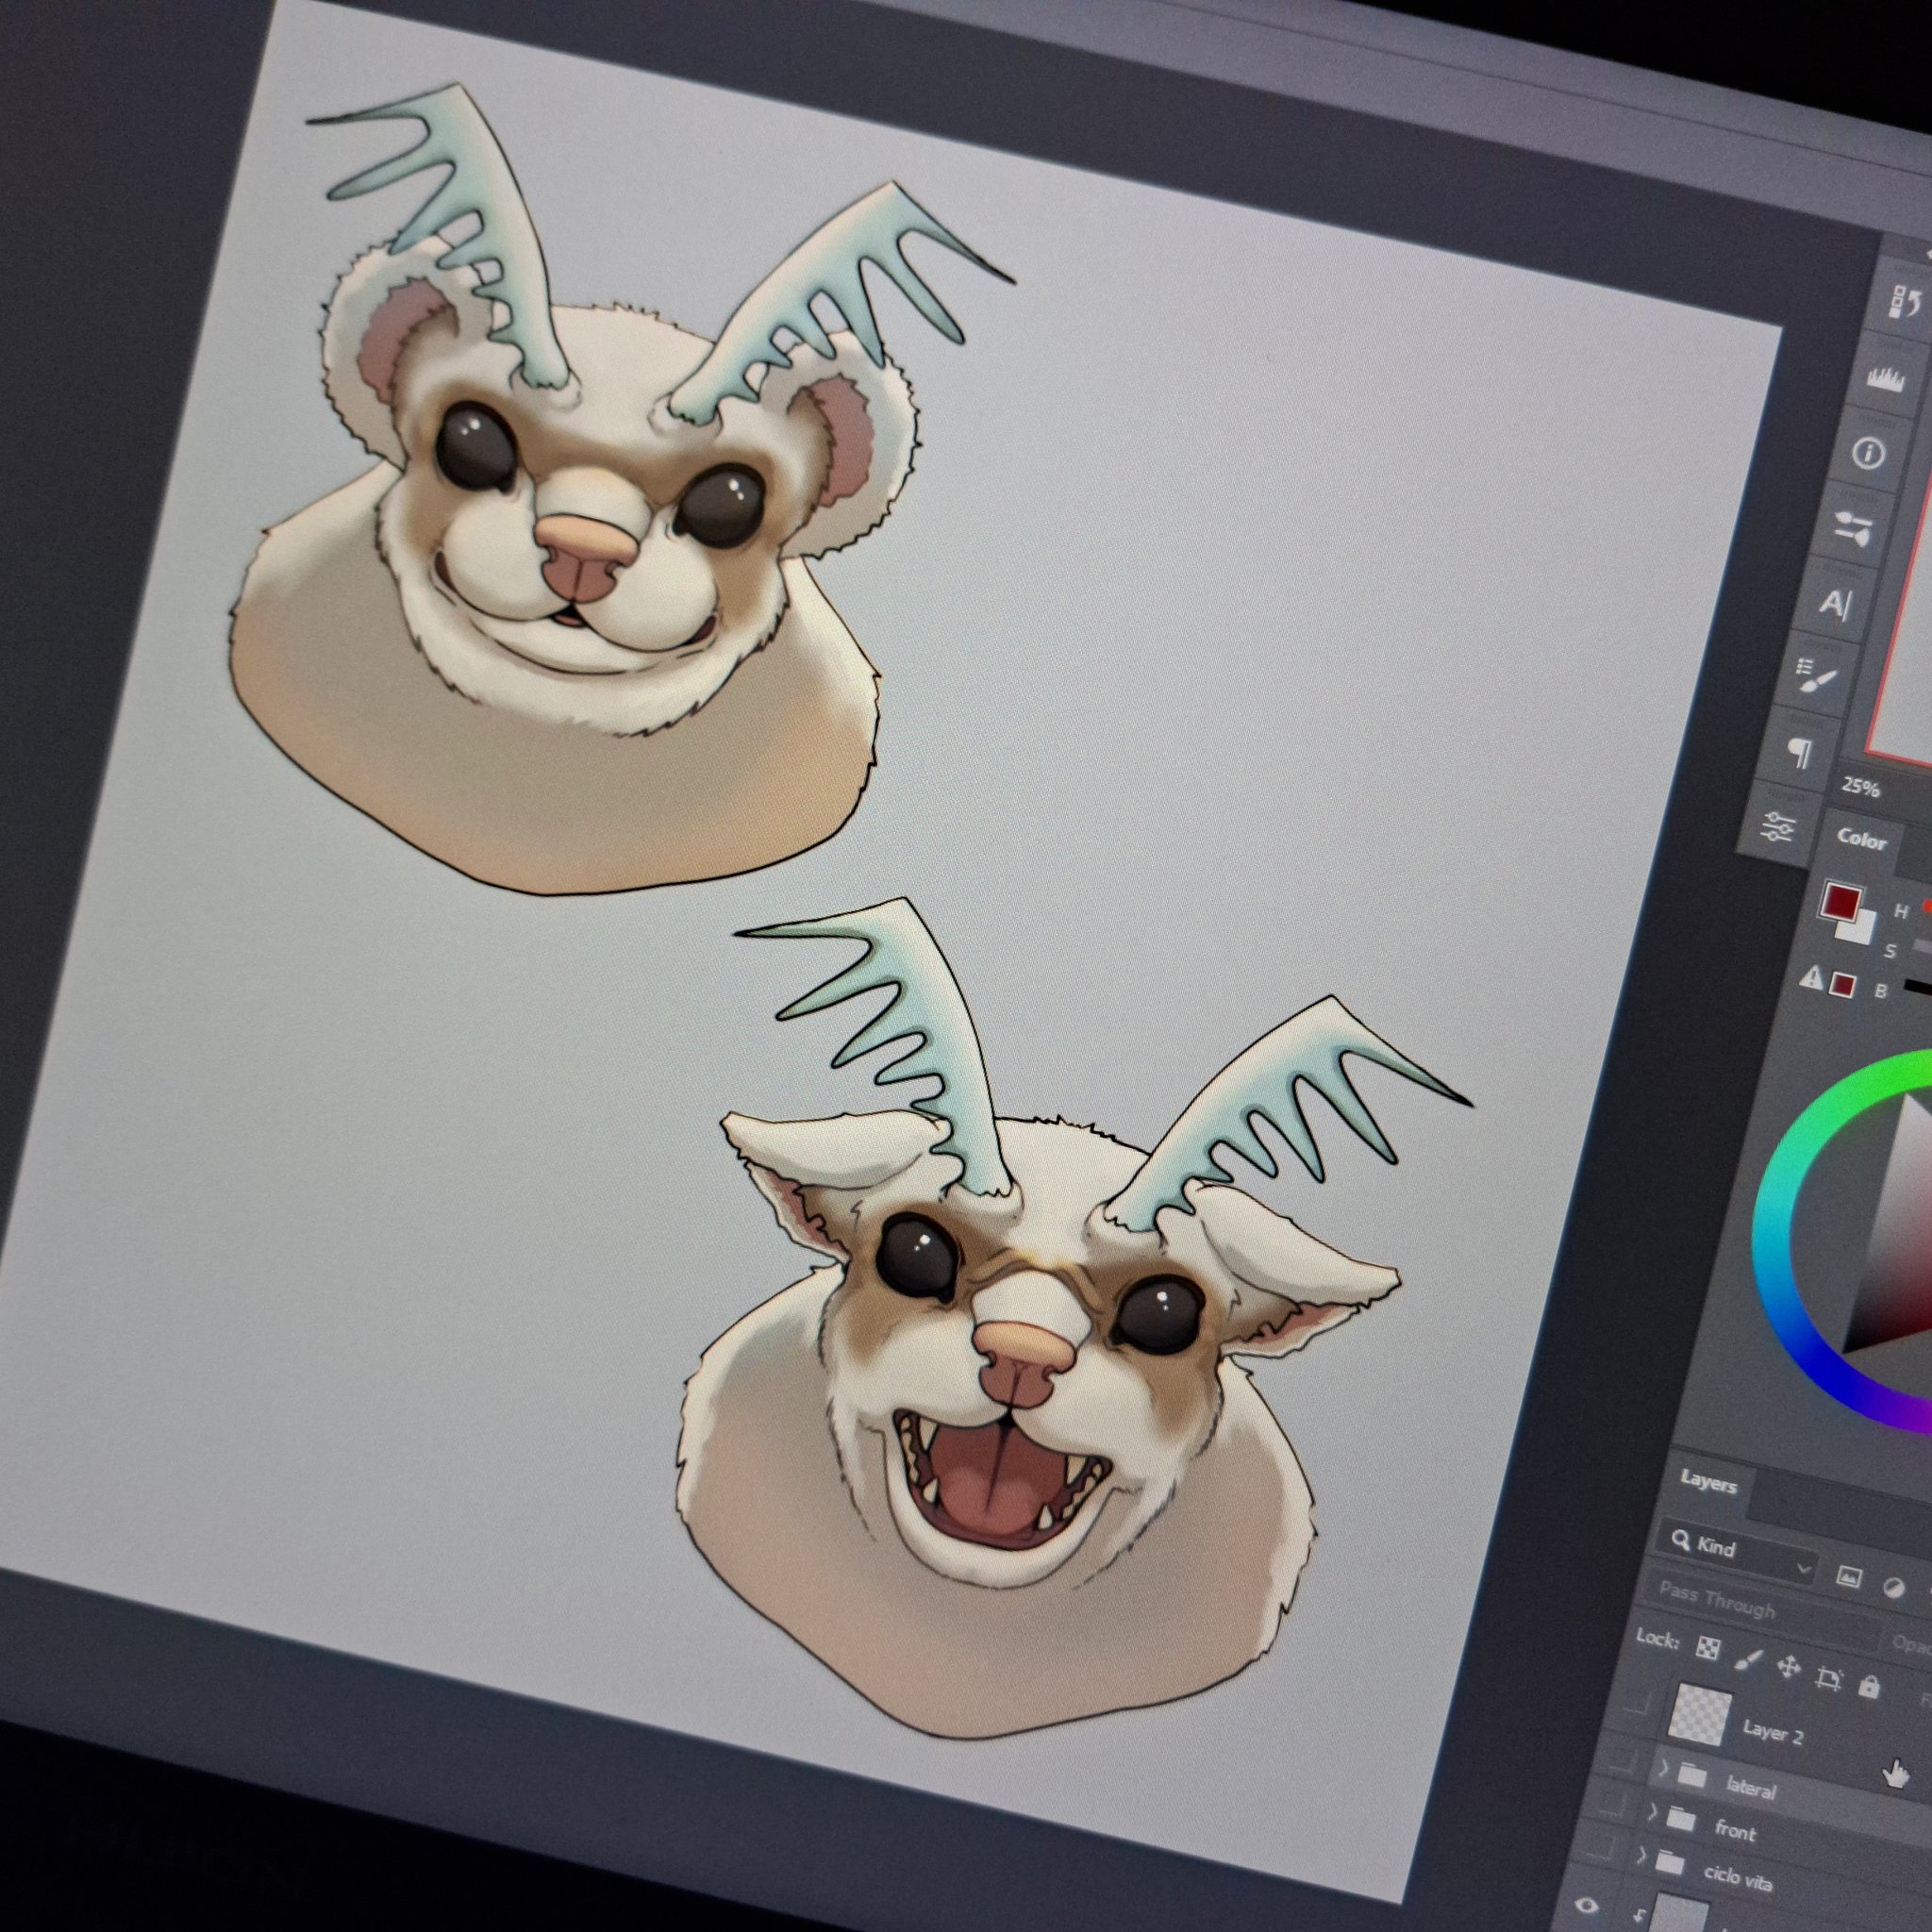The image size is (1932, 1932).
Task: Select the Layer 2 thumbnail
Action: click(1701, 1714)
